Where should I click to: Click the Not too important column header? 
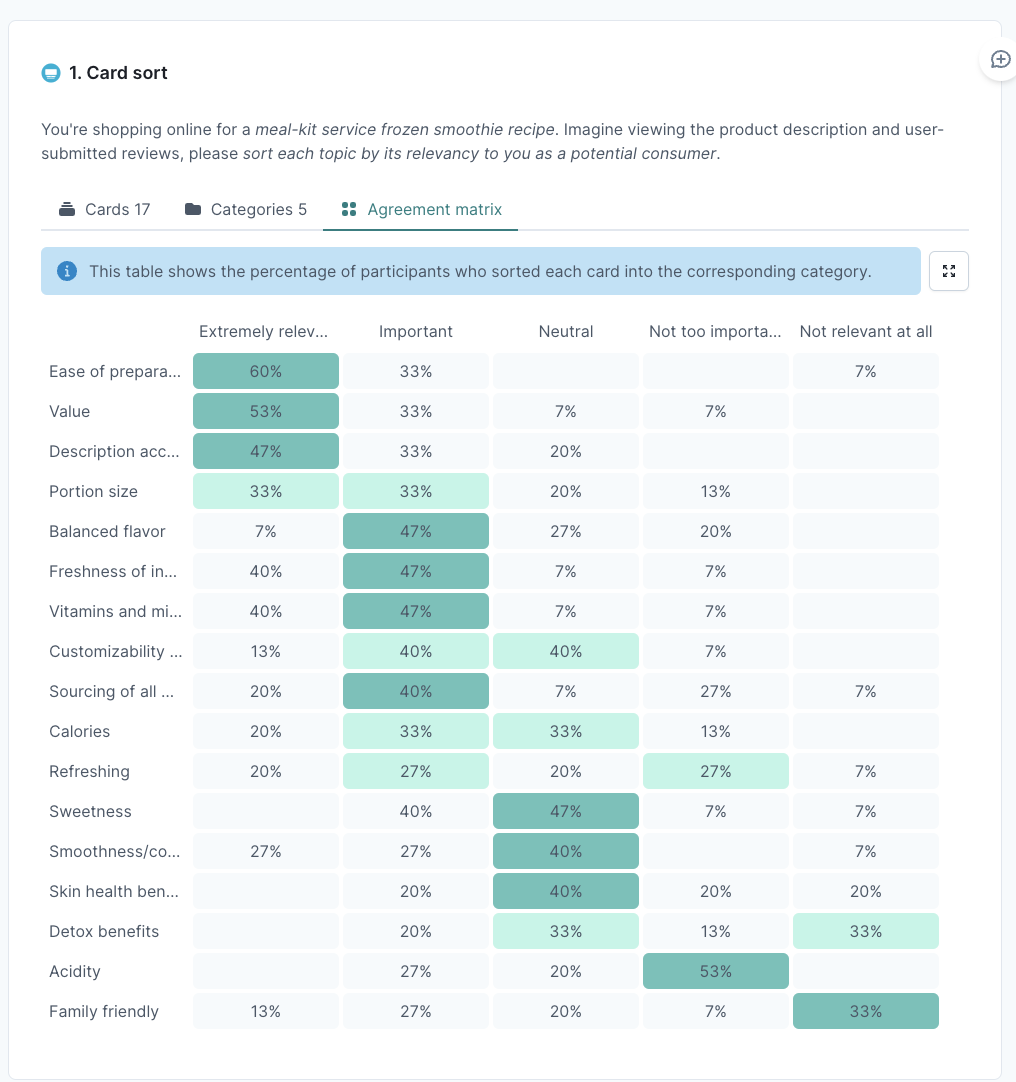(715, 331)
